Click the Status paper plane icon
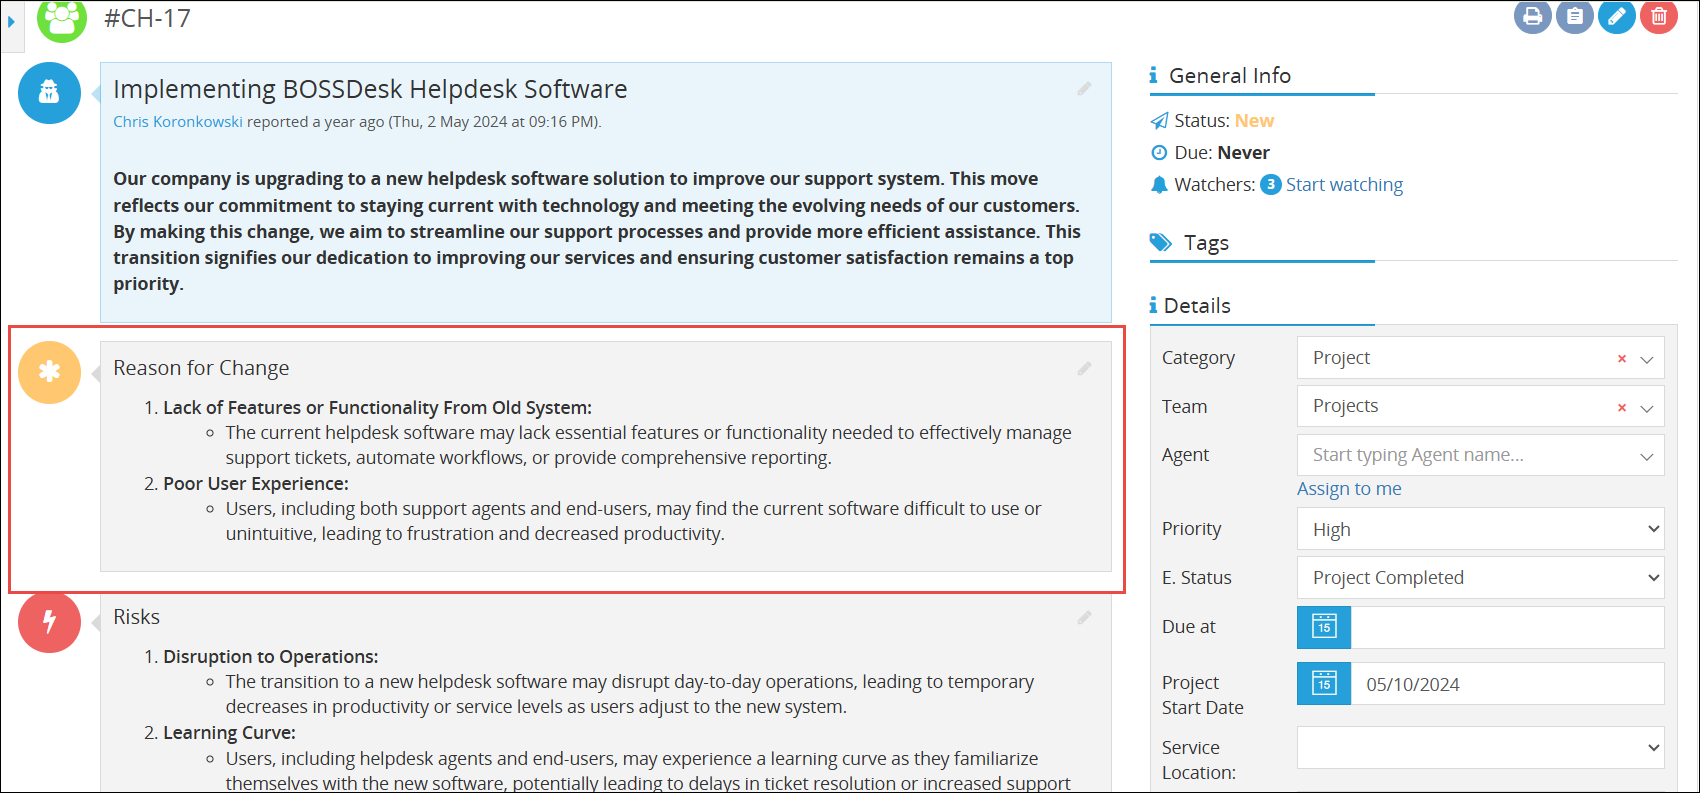1700x793 pixels. pos(1159,121)
